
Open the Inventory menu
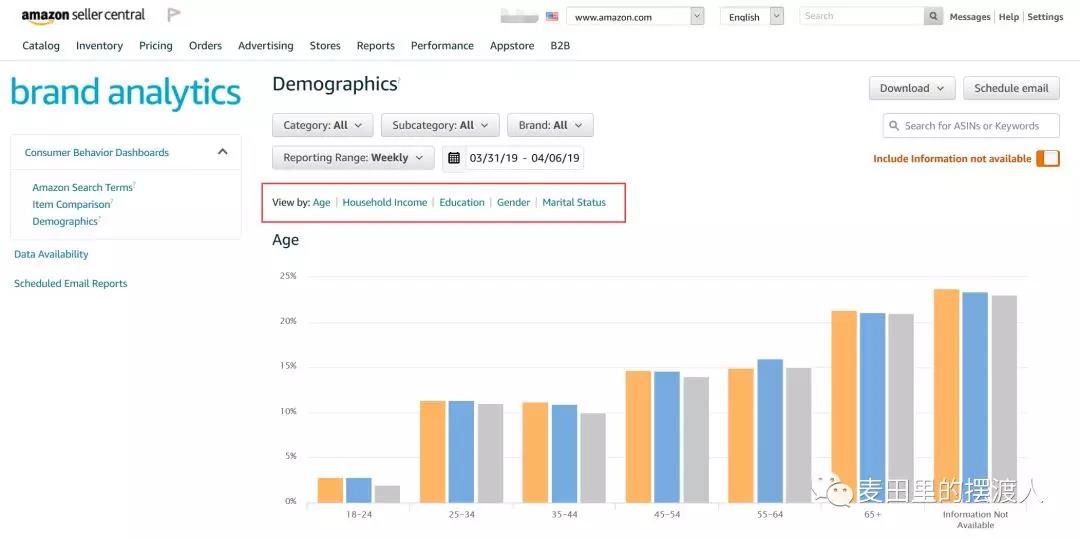pos(99,46)
